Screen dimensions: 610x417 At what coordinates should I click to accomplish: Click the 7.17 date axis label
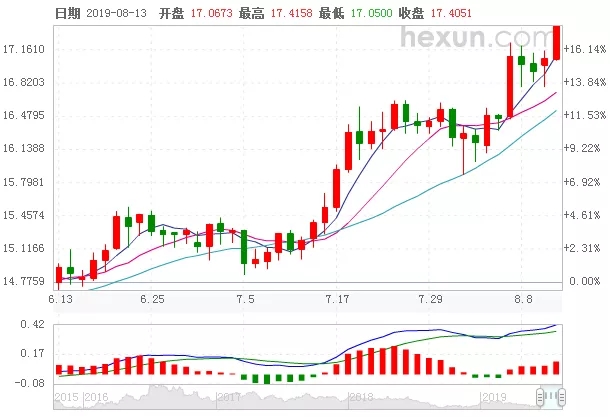tap(338, 300)
